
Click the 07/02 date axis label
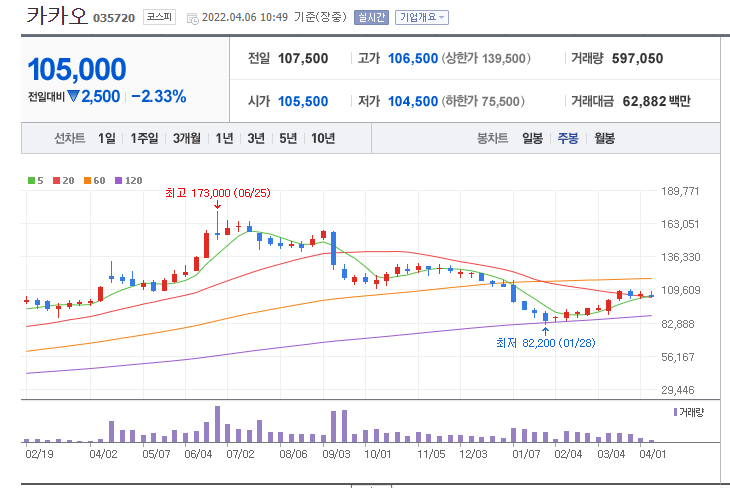[x=240, y=454]
